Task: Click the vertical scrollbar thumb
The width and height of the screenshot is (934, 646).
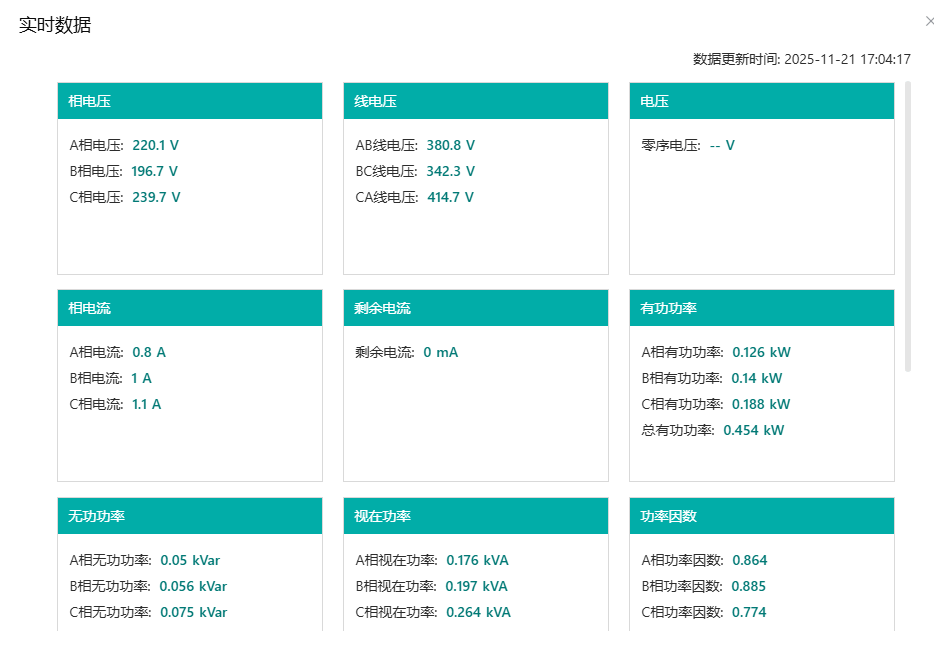Action: [908, 227]
